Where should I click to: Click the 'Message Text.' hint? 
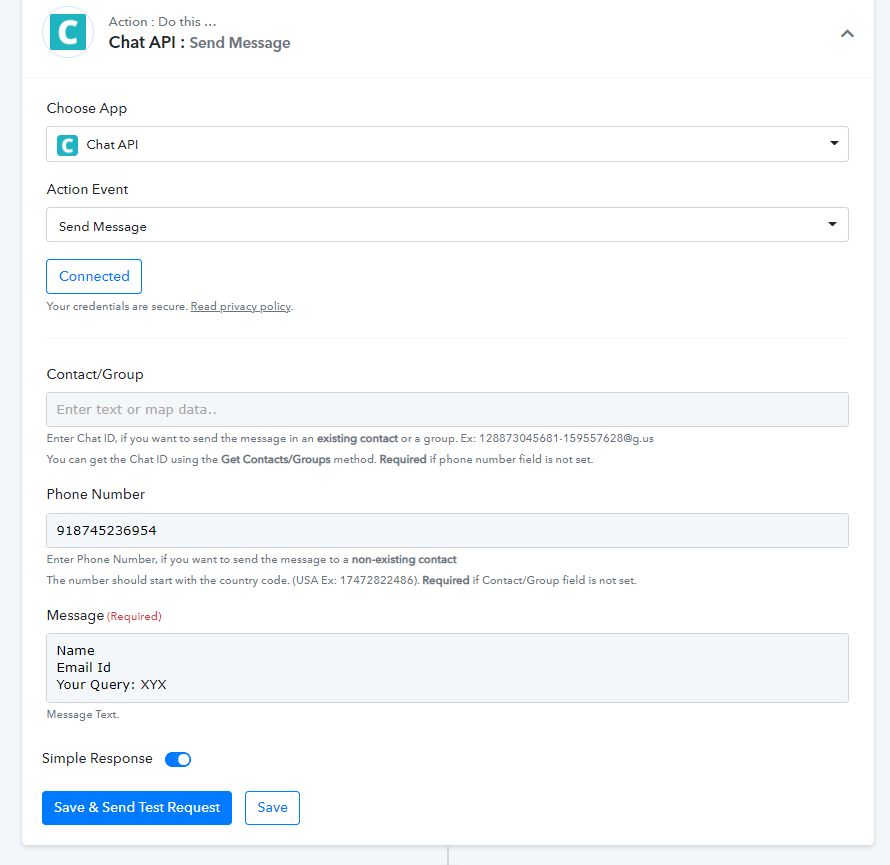(83, 715)
